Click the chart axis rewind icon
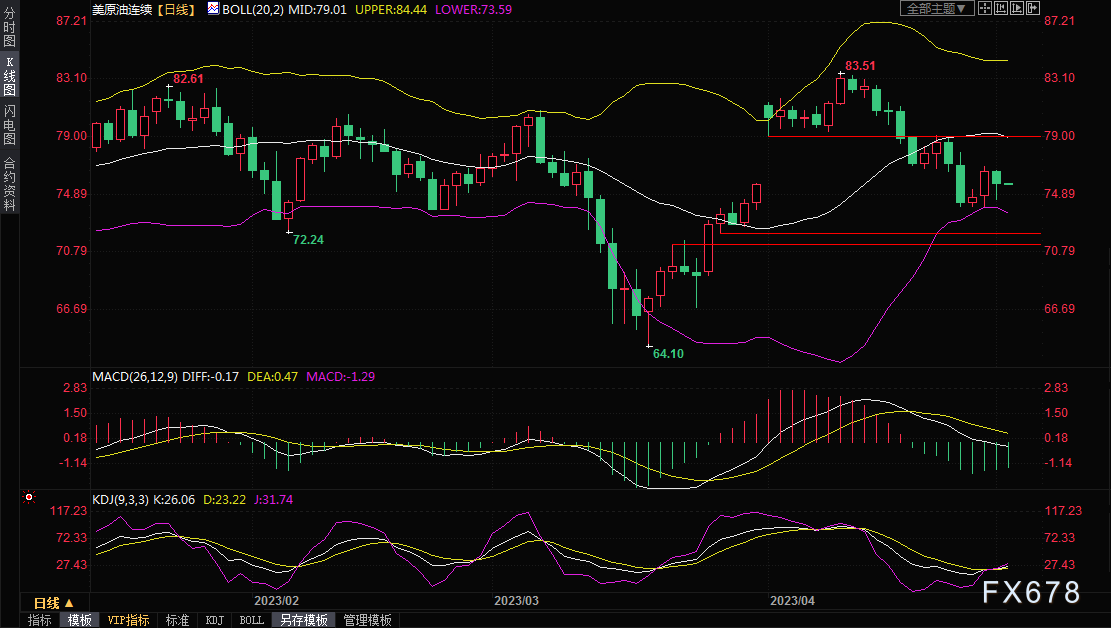 coord(1001,9)
